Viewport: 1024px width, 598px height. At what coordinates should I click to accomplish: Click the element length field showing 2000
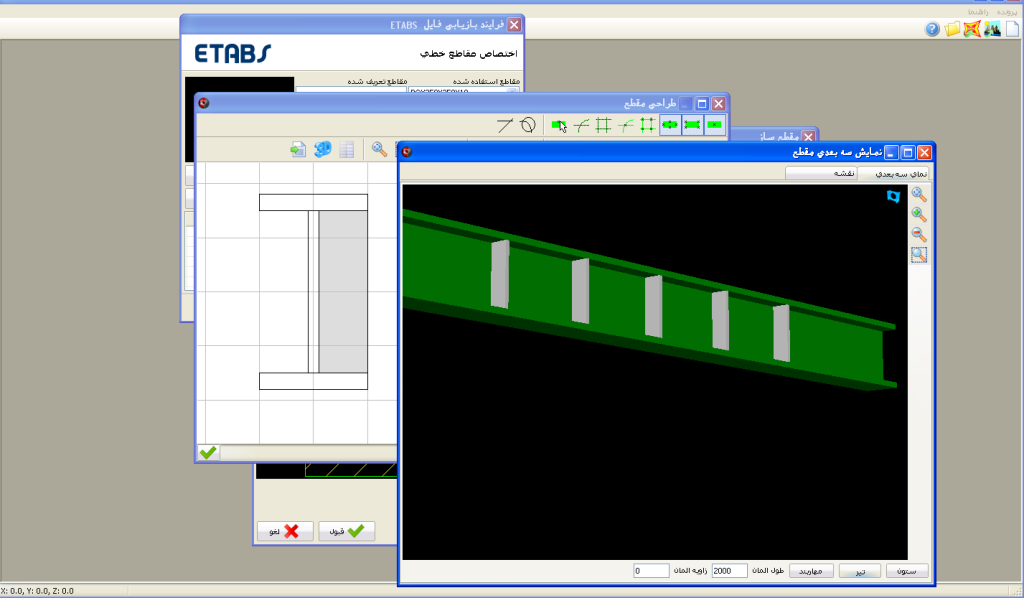click(729, 571)
